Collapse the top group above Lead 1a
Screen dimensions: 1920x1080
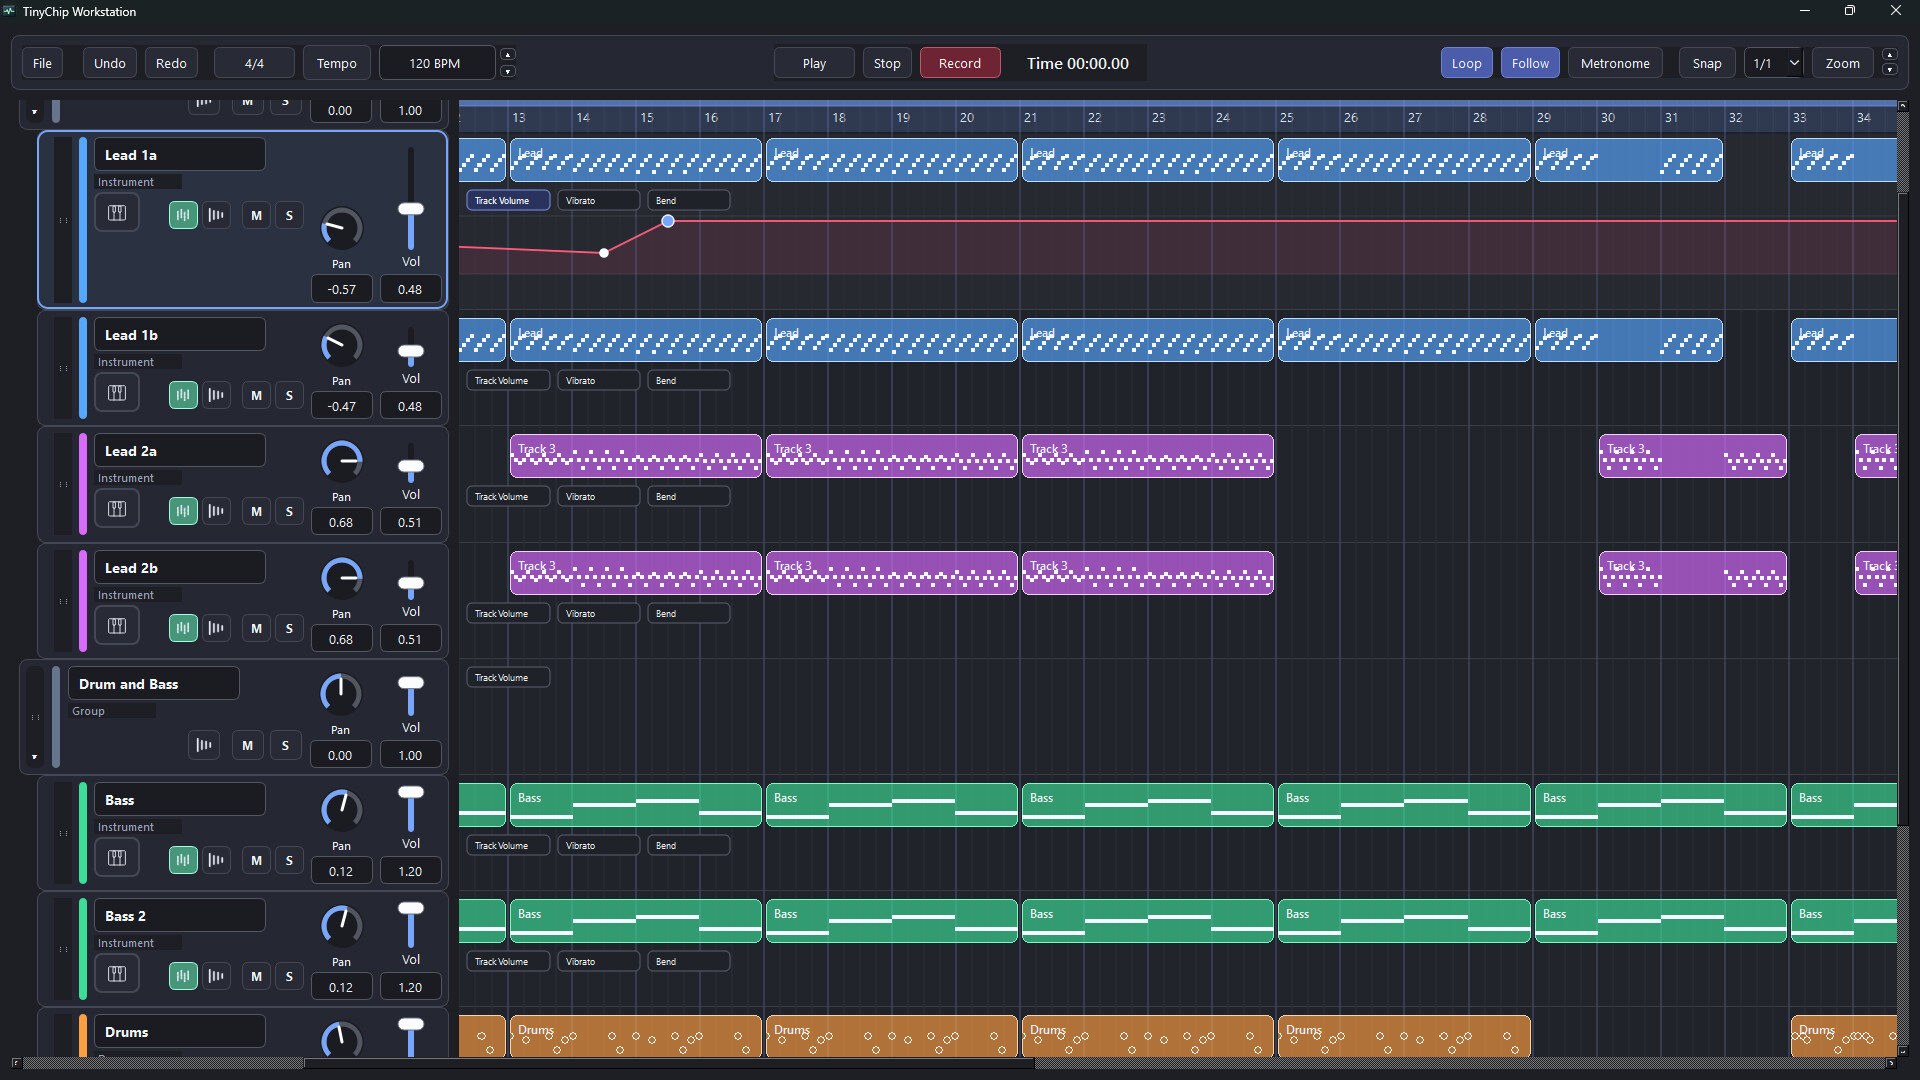coord(34,112)
